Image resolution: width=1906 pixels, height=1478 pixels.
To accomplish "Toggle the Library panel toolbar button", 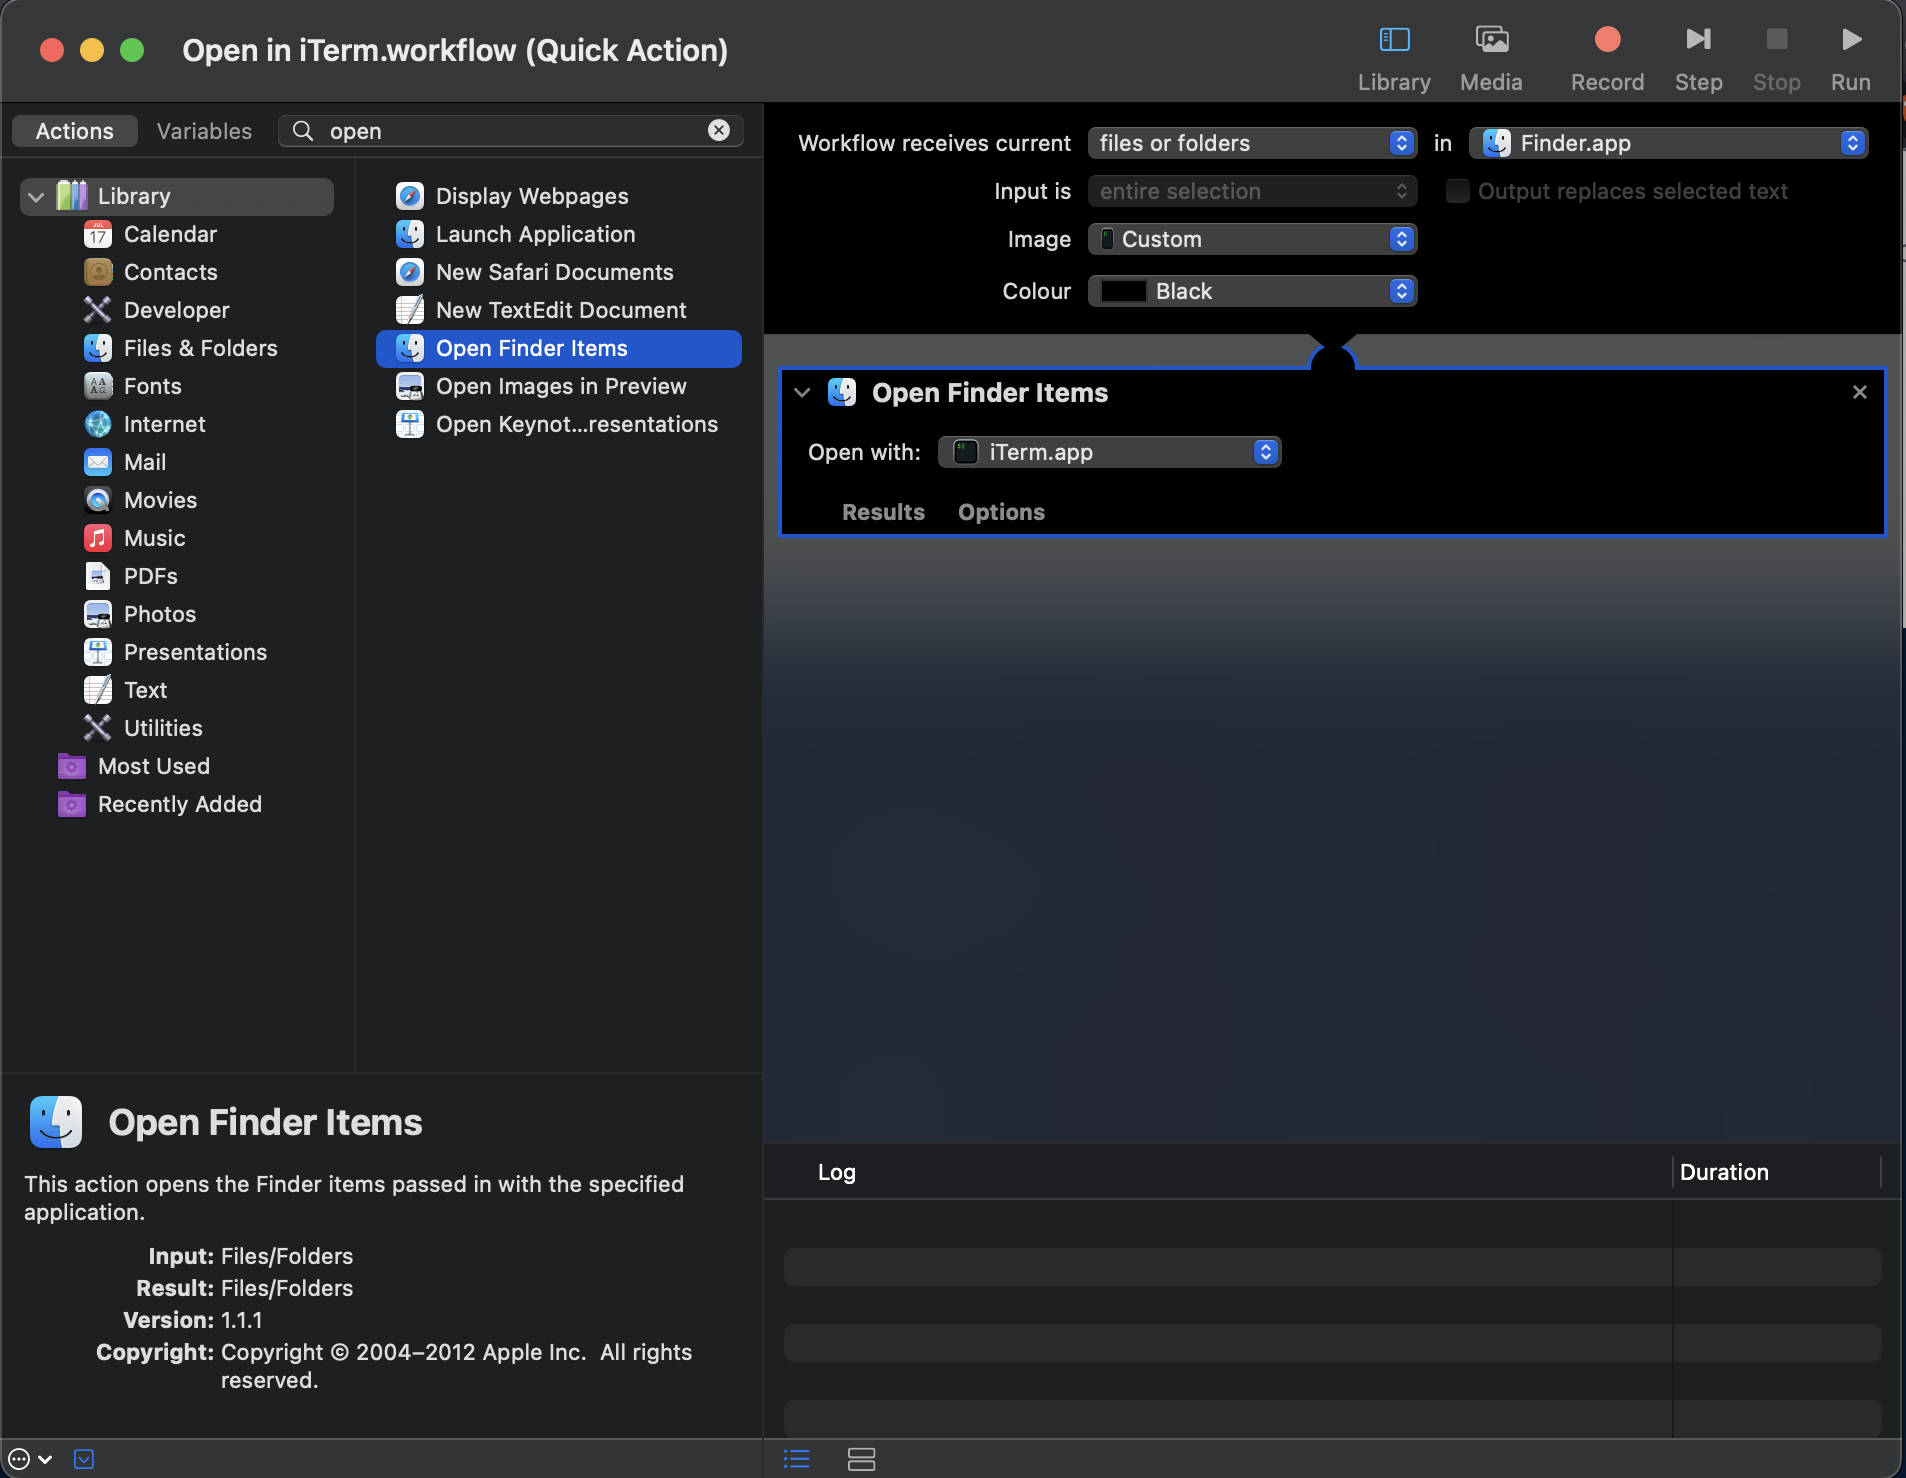I will pos(1394,57).
